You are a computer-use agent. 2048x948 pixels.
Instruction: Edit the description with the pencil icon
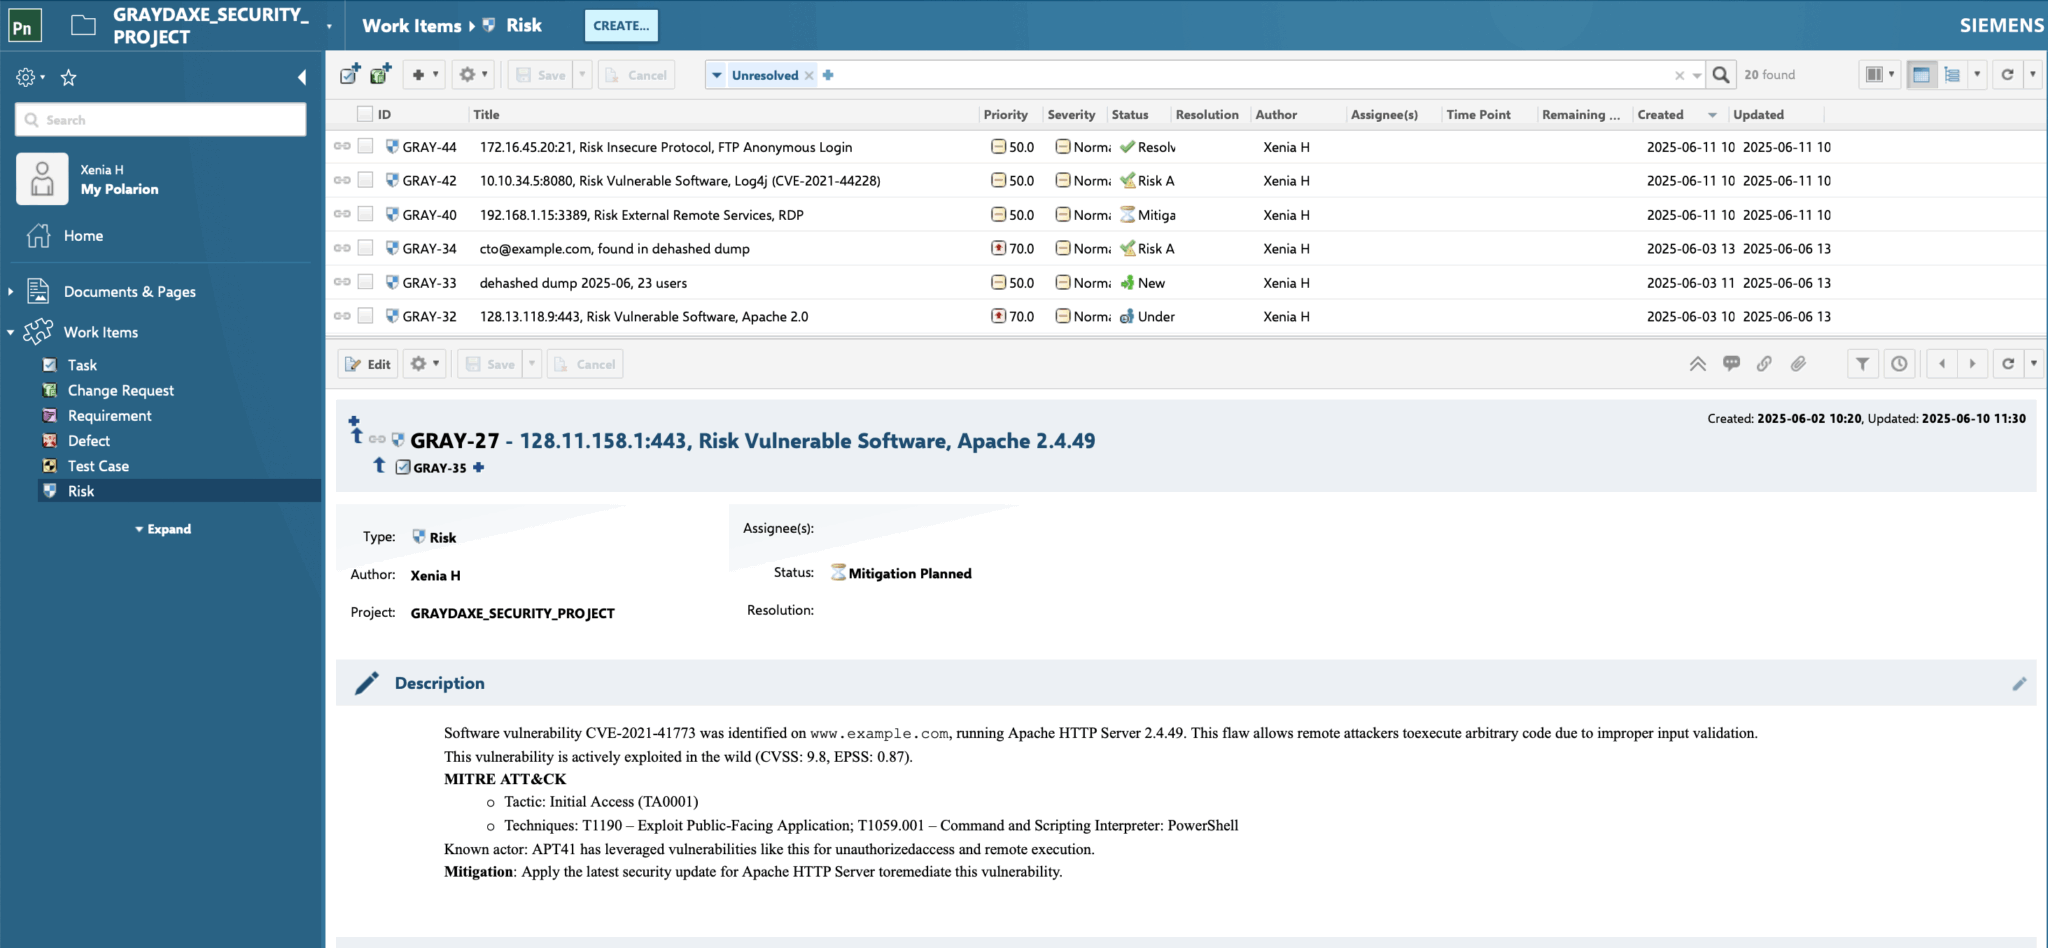coord(2019,684)
